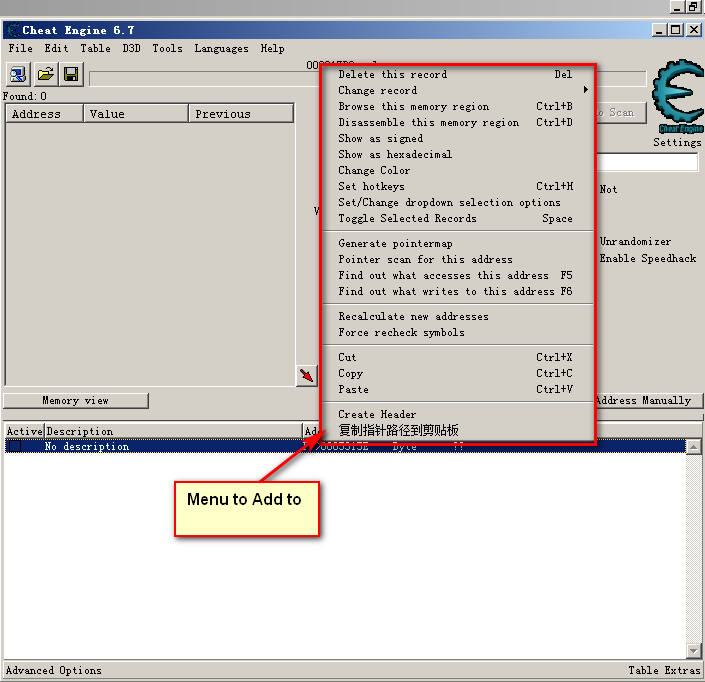Click the value input field right of menu
This screenshot has height=682, width=705.
pos(647,162)
